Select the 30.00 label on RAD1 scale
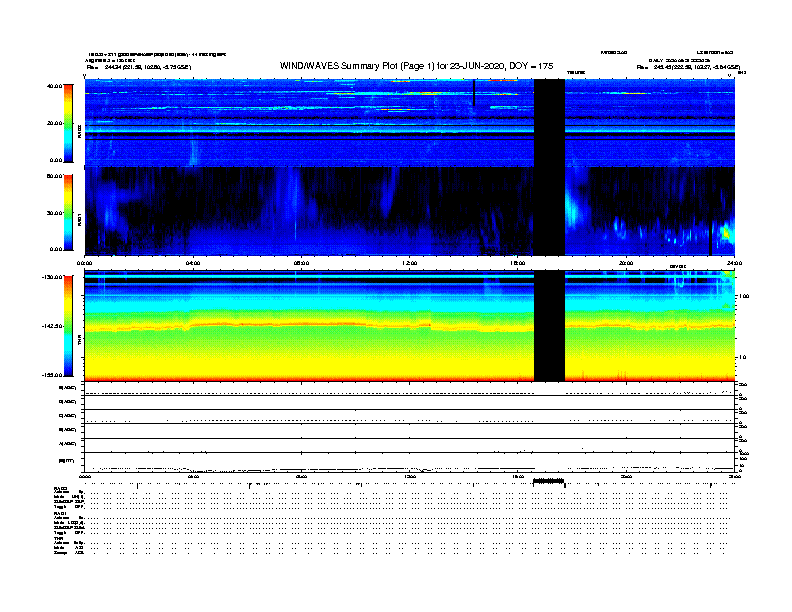This screenshot has width=792, height=612. [x=54, y=213]
